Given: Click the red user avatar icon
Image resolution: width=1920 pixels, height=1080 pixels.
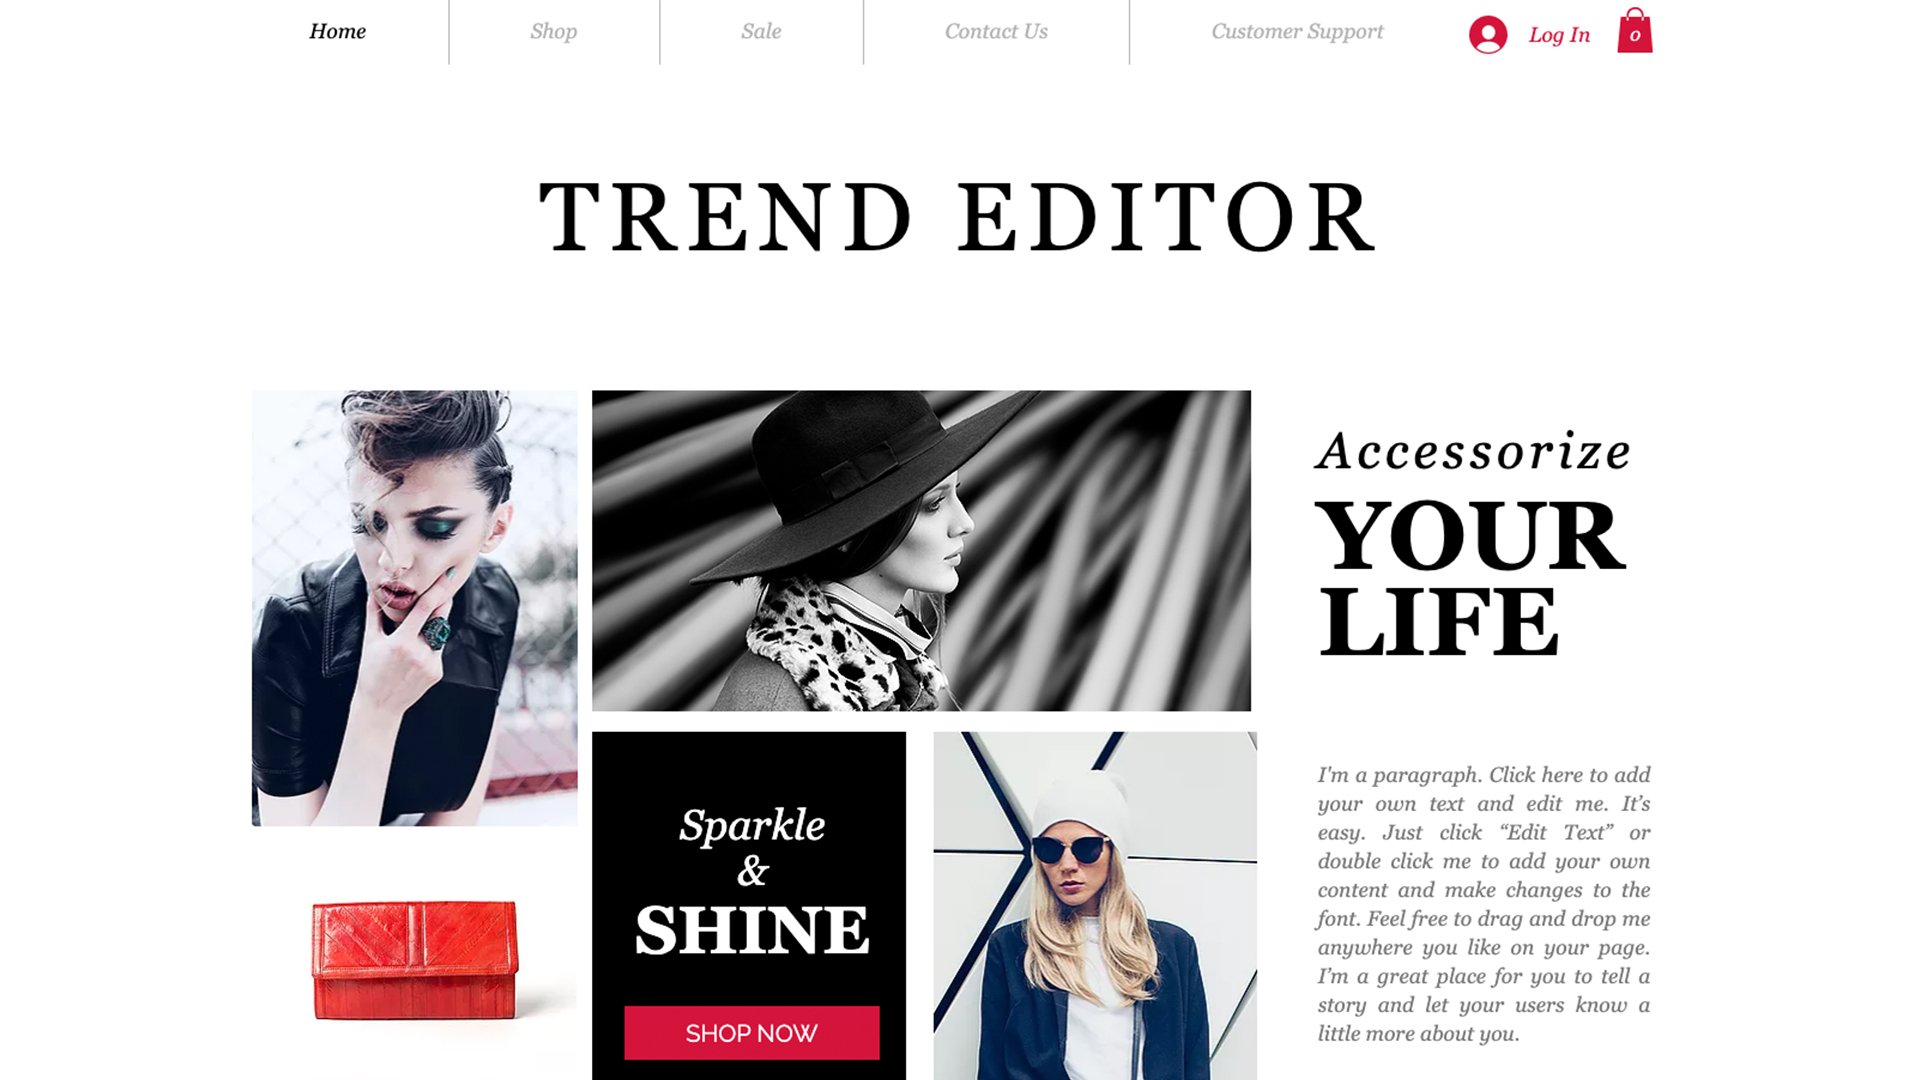Looking at the screenshot, I should tap(1488, 35).
